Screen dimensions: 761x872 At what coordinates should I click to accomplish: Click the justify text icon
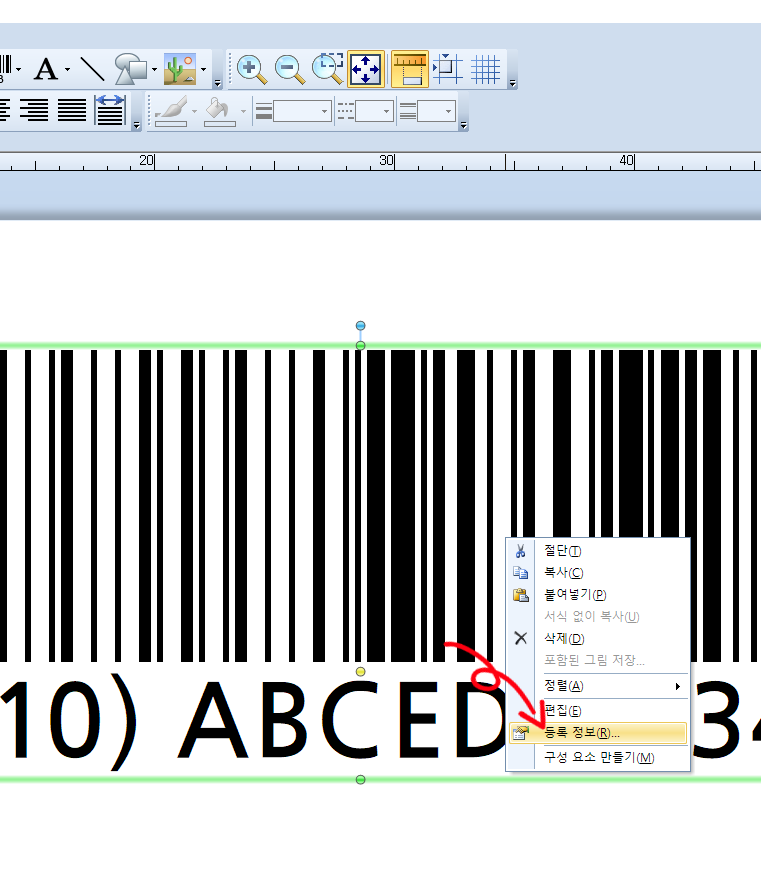pyautogui.click(x=72, y=110)
